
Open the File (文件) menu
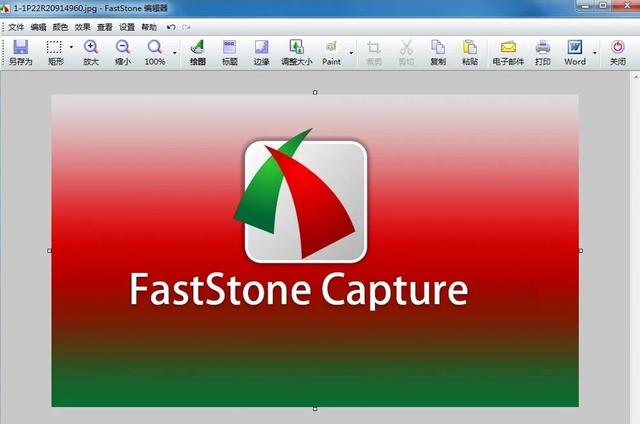pyautogui.click(x=16, y=27)
